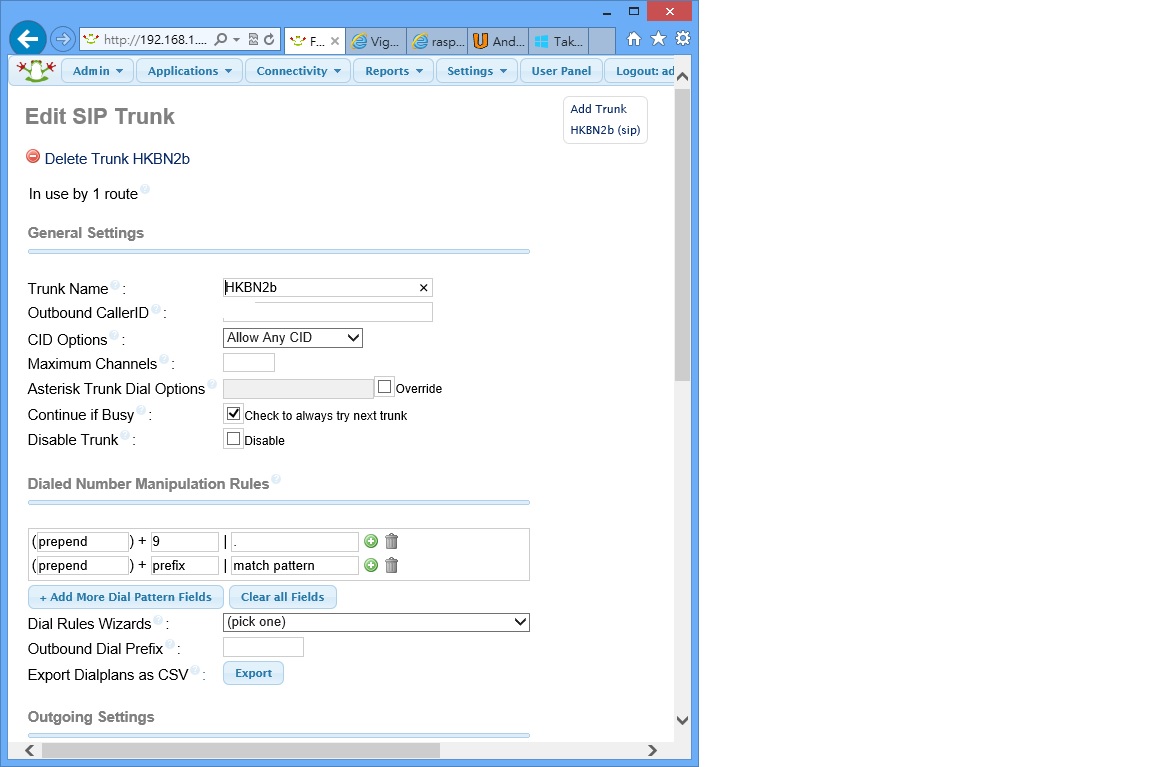Enable the Override dial options checkbox

[385, 387]
